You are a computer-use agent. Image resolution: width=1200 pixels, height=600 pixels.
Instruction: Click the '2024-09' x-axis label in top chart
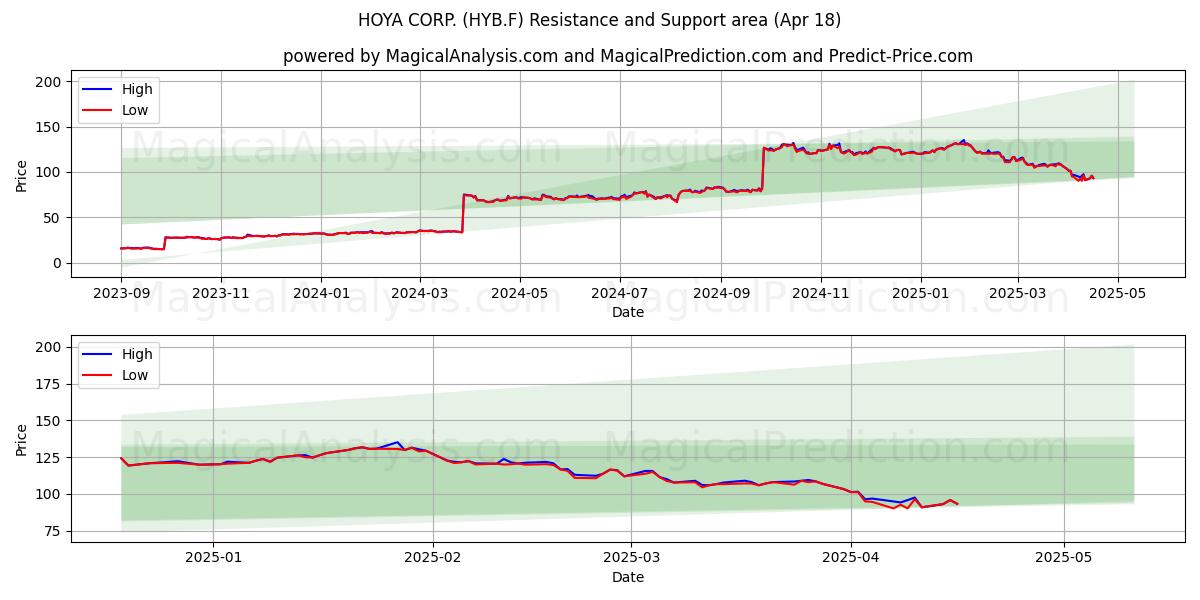(x=721, y=295)
